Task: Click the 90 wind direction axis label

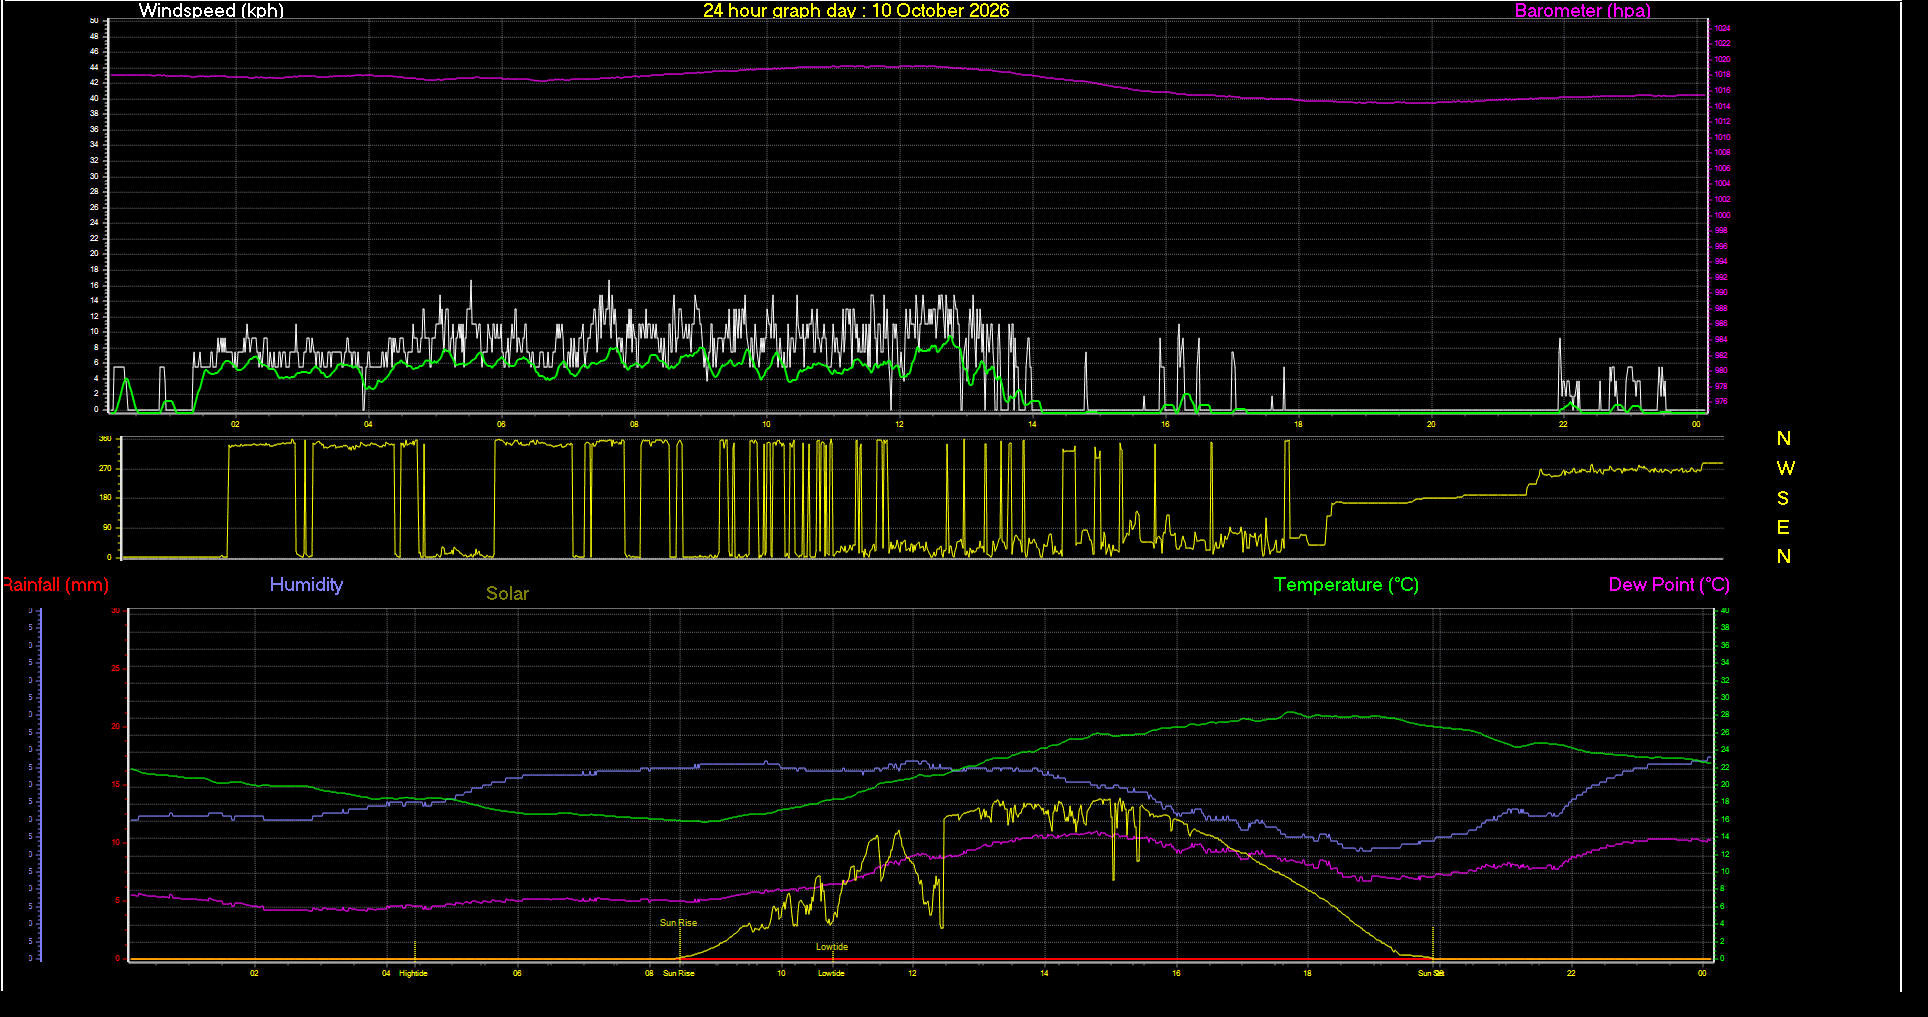Action: [107, 527]
